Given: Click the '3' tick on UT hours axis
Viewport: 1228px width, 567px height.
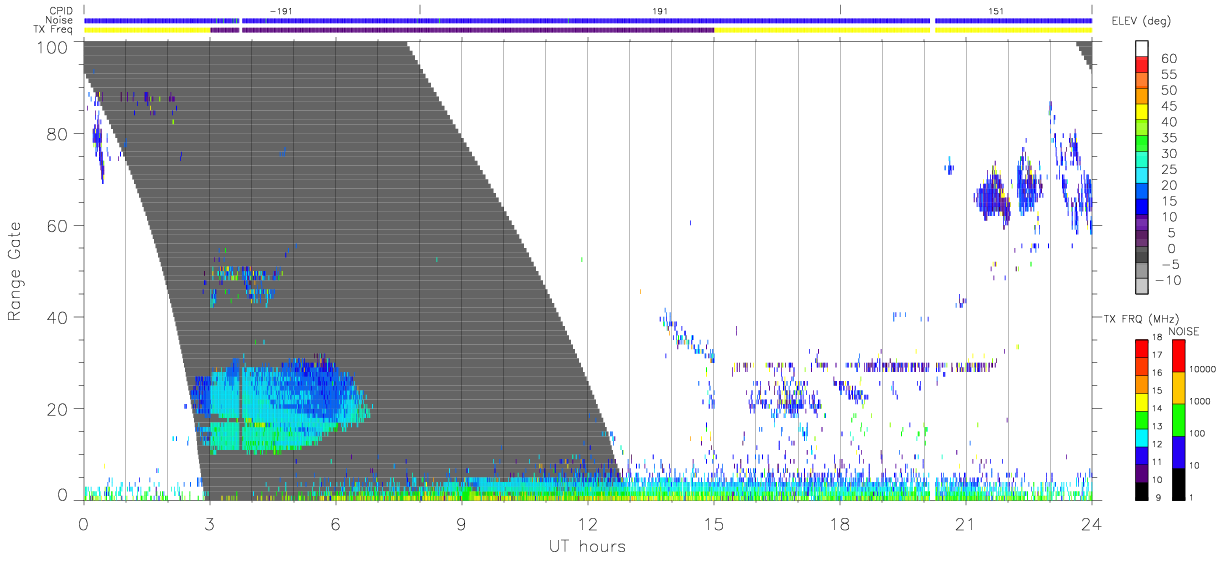Looking at the screenshot, I should 209,524.
